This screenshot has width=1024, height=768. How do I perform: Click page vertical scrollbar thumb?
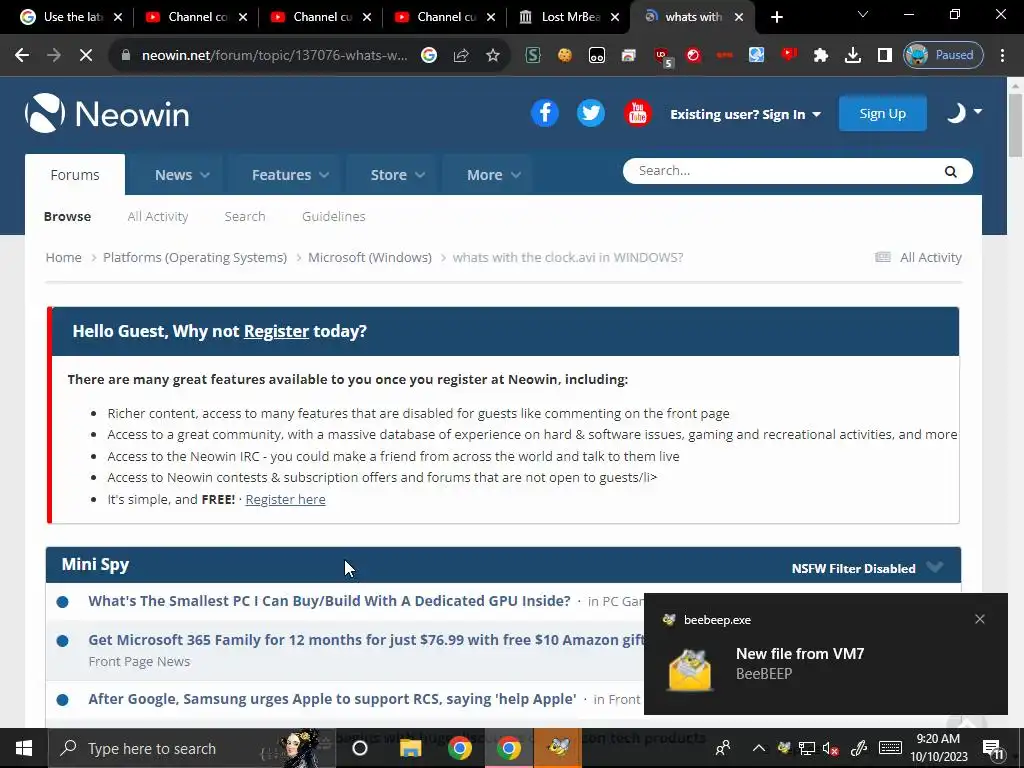[1015, 125]
